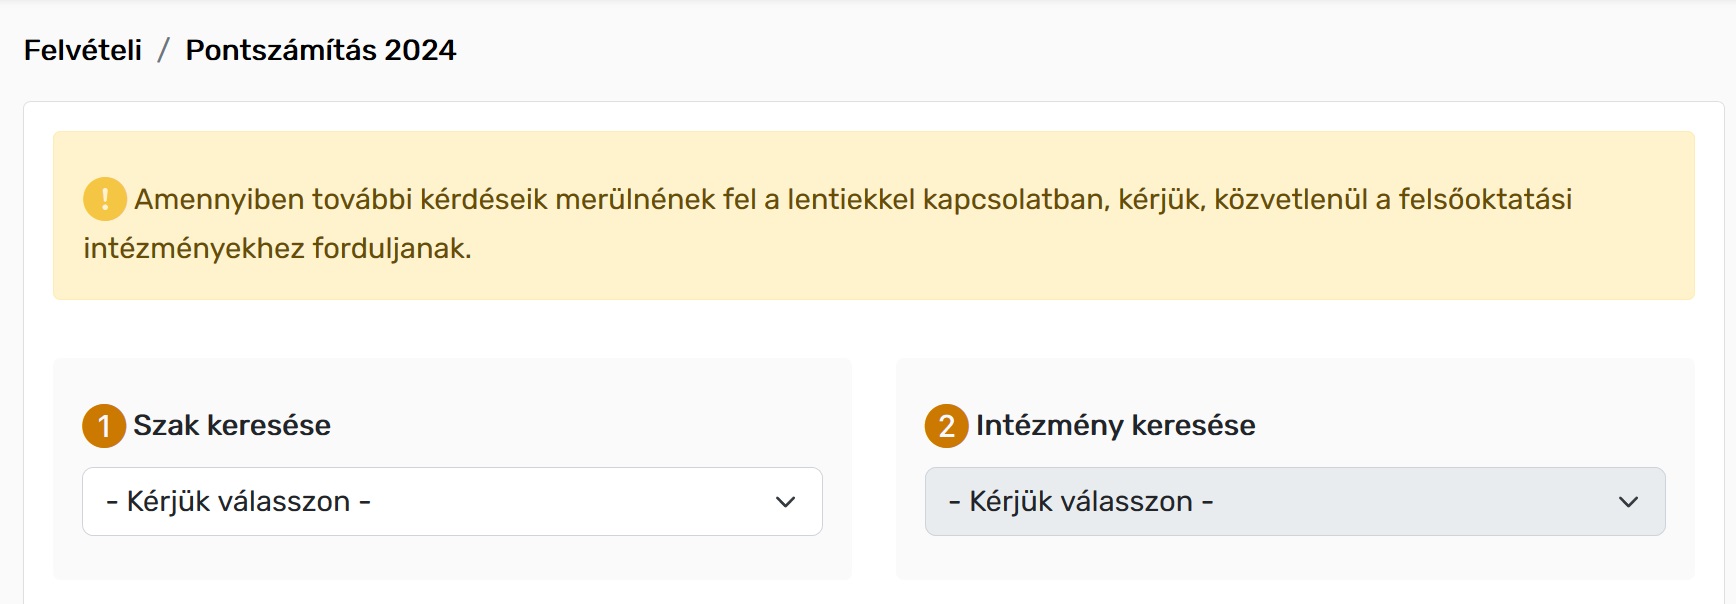Click the chevron arrow in Szak dropdown
This screenshot has width=1736, height=604.
point(786,502)
